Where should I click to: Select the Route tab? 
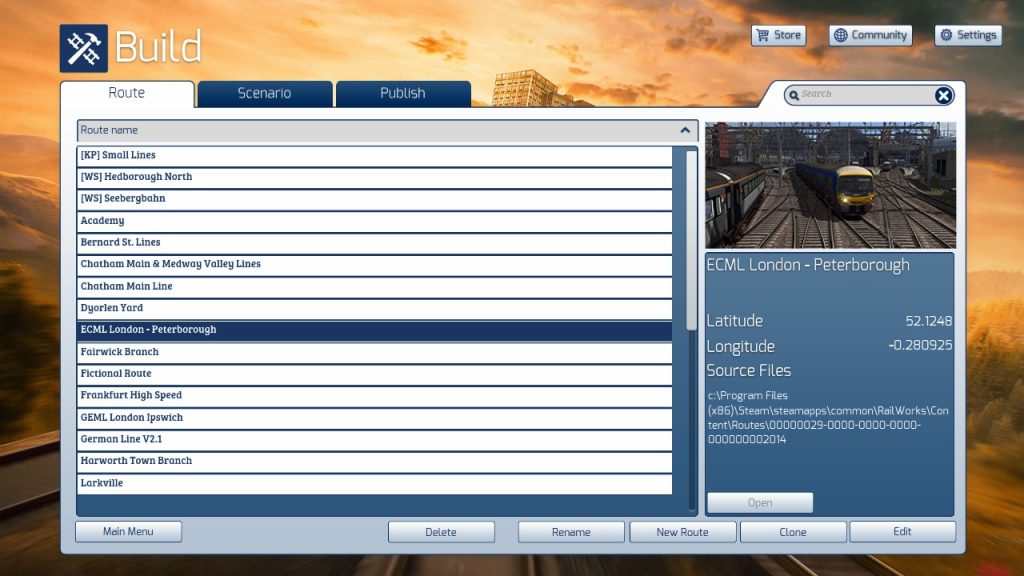point(128,92)
